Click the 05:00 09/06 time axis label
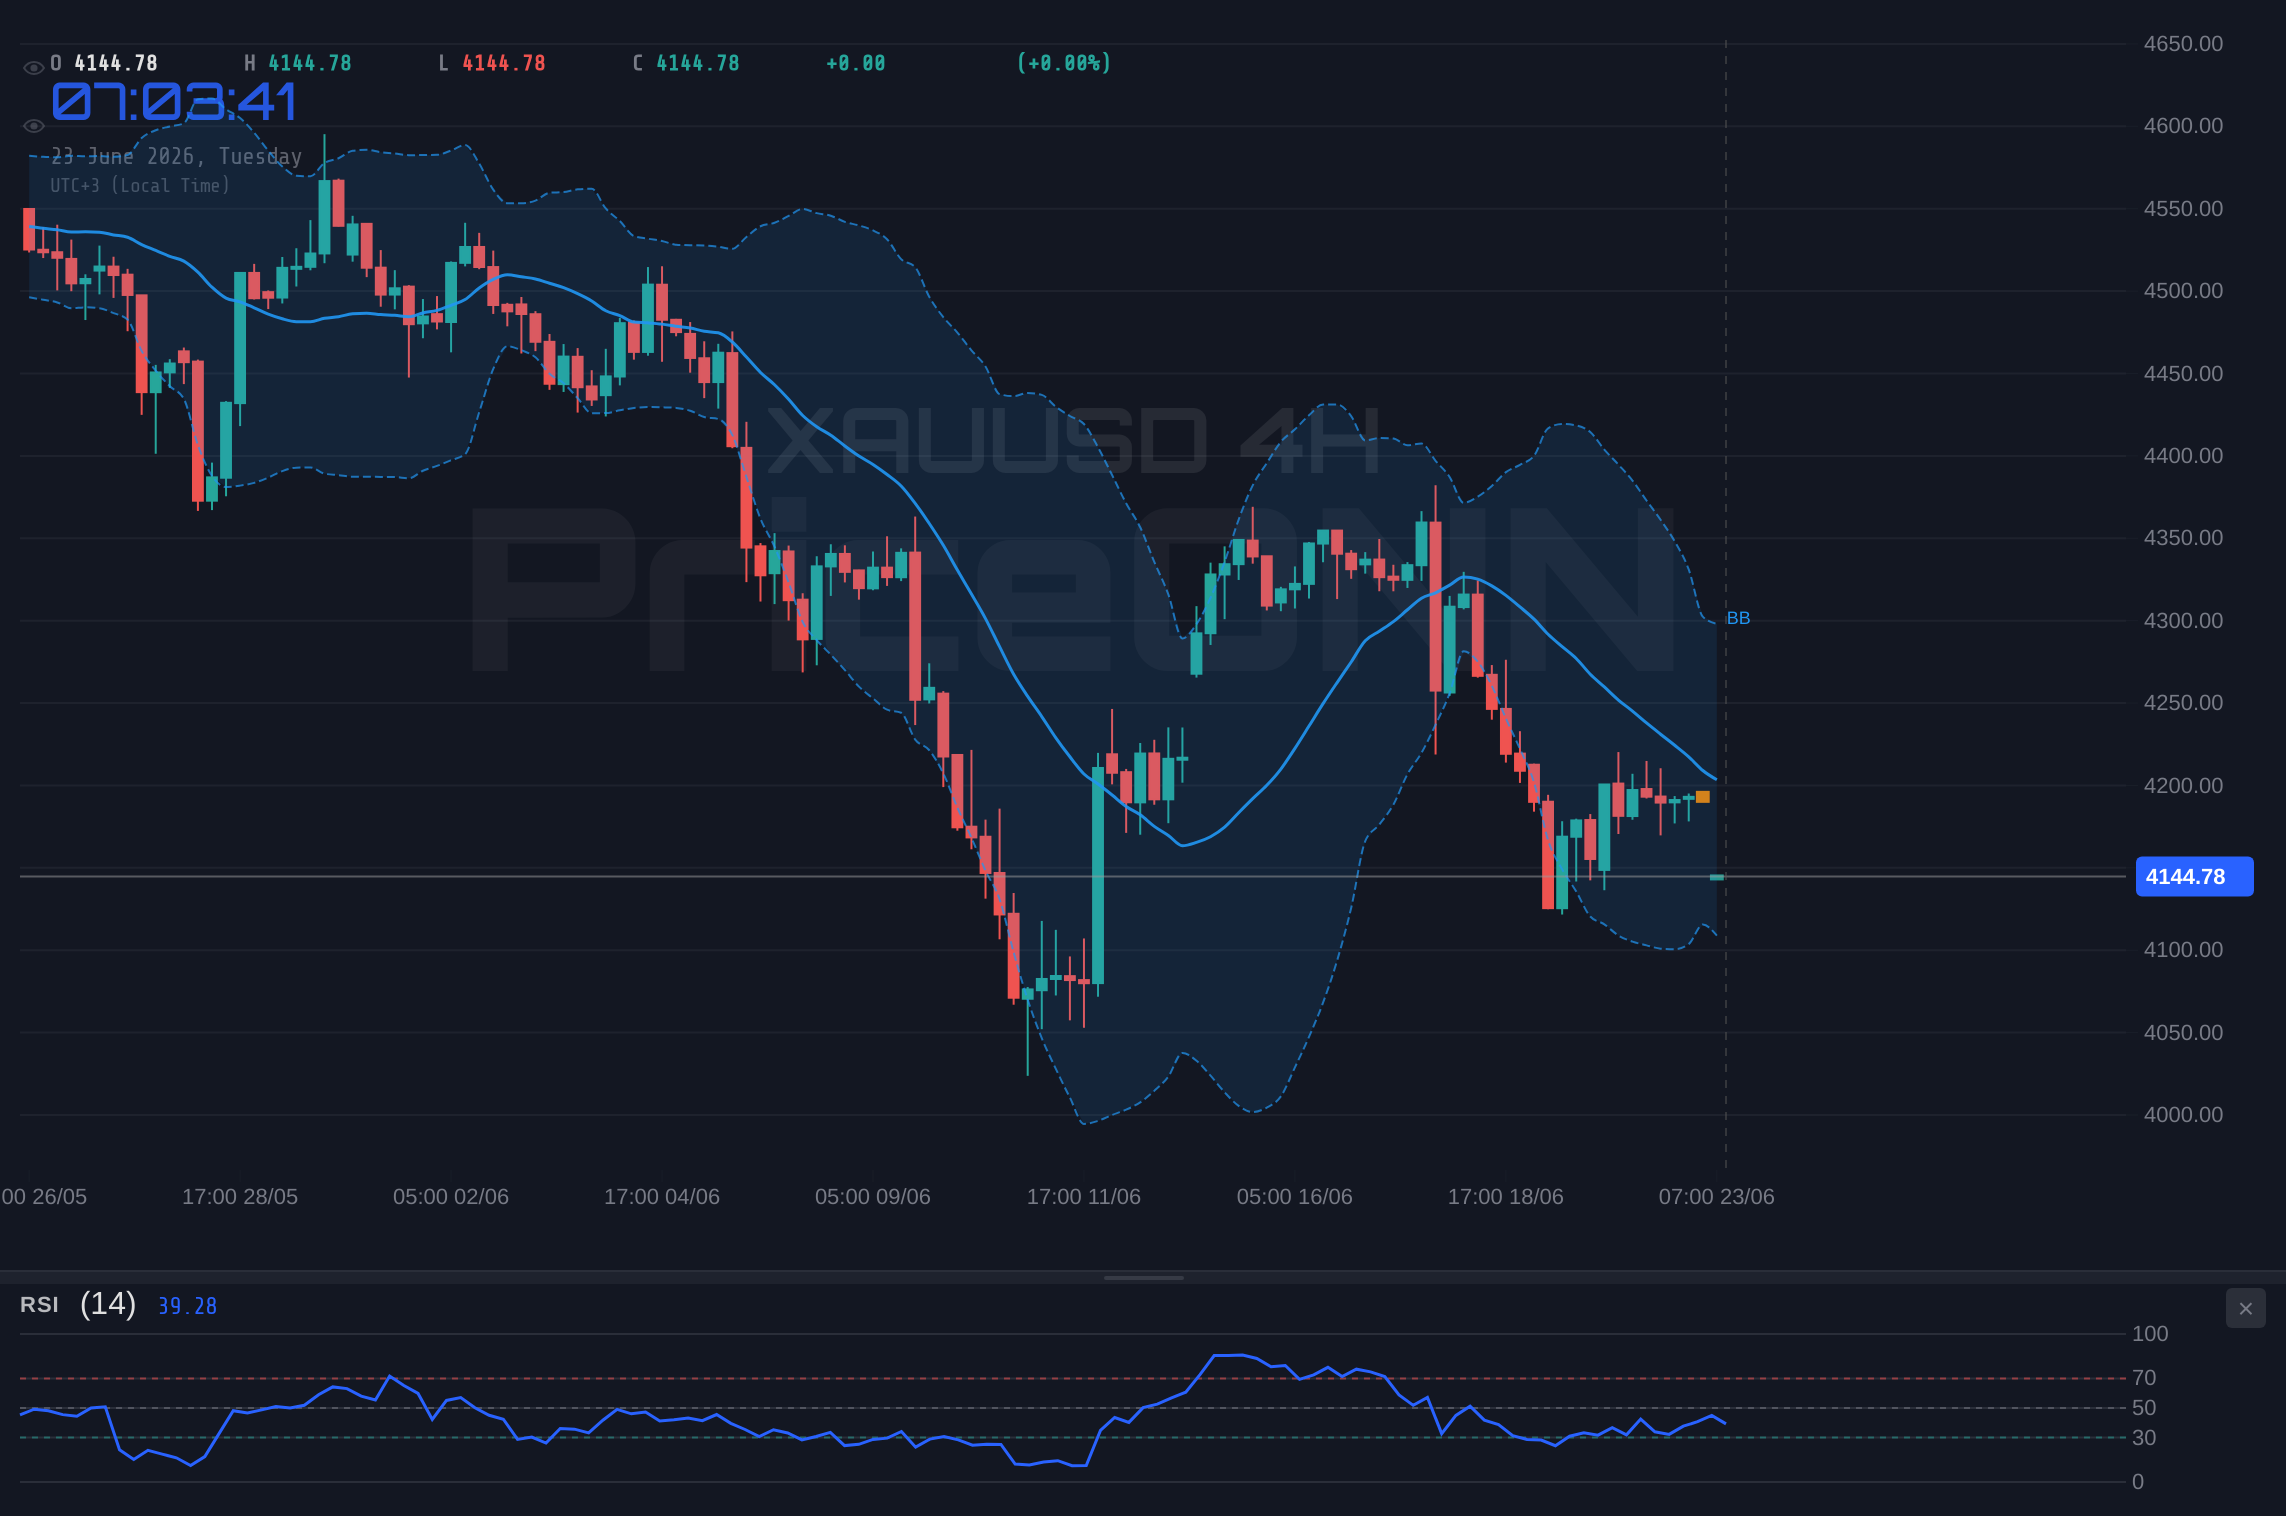2286x1516 pixels. coord(873,1197)
